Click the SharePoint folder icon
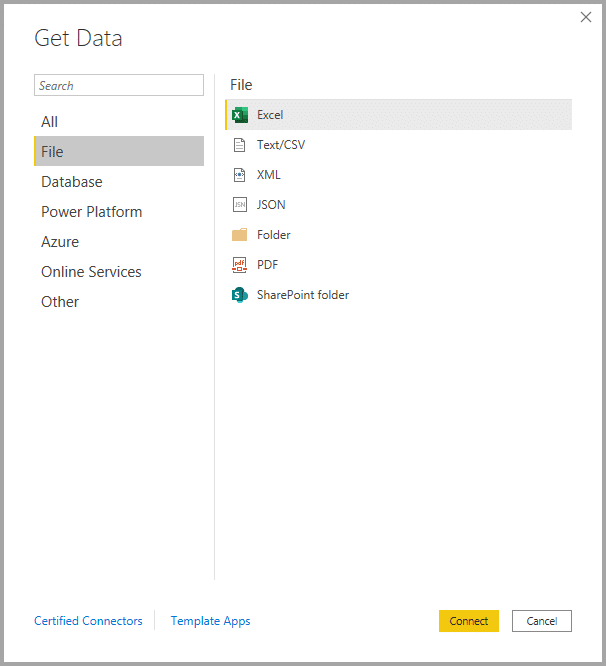The width and height of the screenshot is (606, 666). tap(239, 295)
